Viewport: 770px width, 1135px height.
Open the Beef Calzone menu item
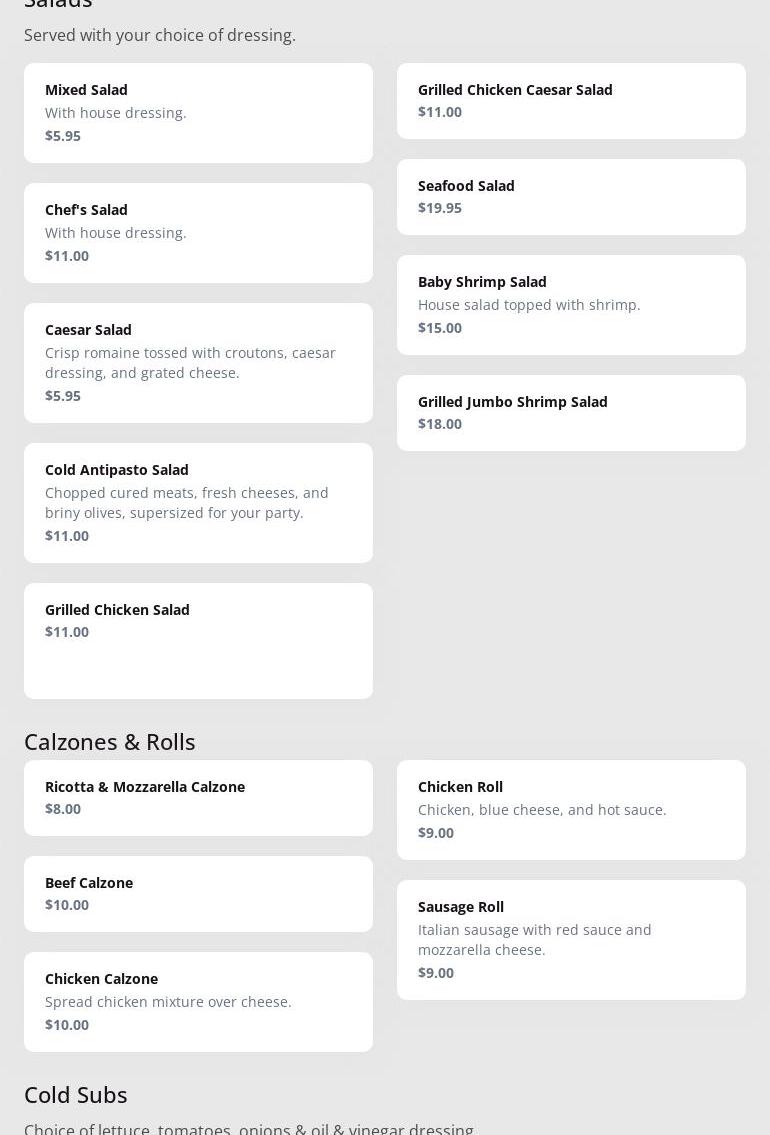[198, 893]
